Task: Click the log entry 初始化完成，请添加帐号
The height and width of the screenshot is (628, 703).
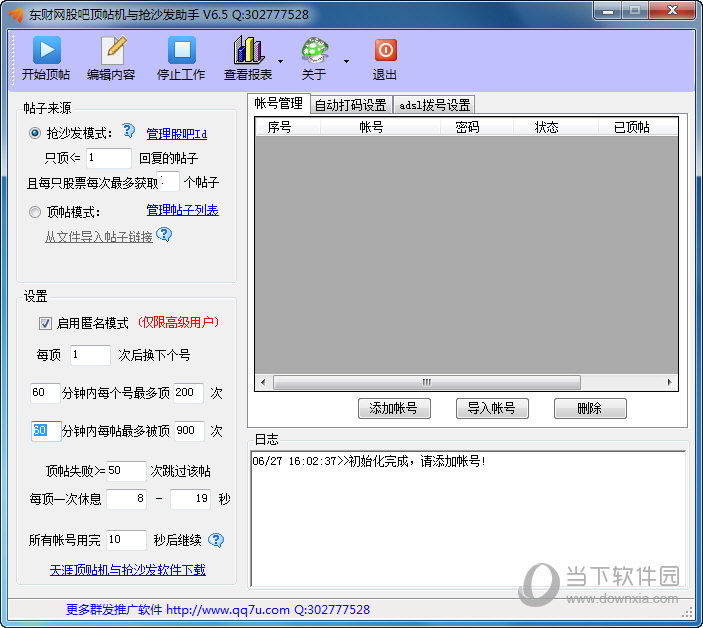Action: (x=369, y=461)
